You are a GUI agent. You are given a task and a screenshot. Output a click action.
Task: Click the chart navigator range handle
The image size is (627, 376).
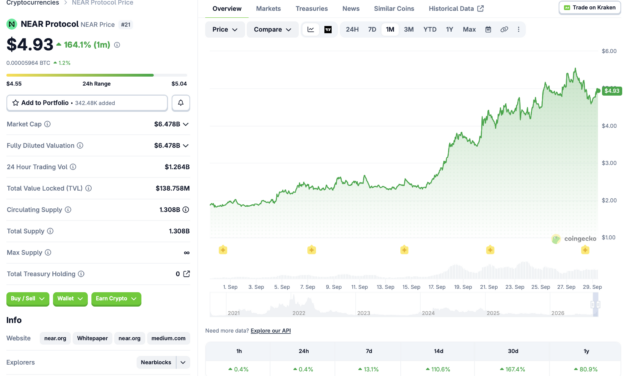coord(595,305)
